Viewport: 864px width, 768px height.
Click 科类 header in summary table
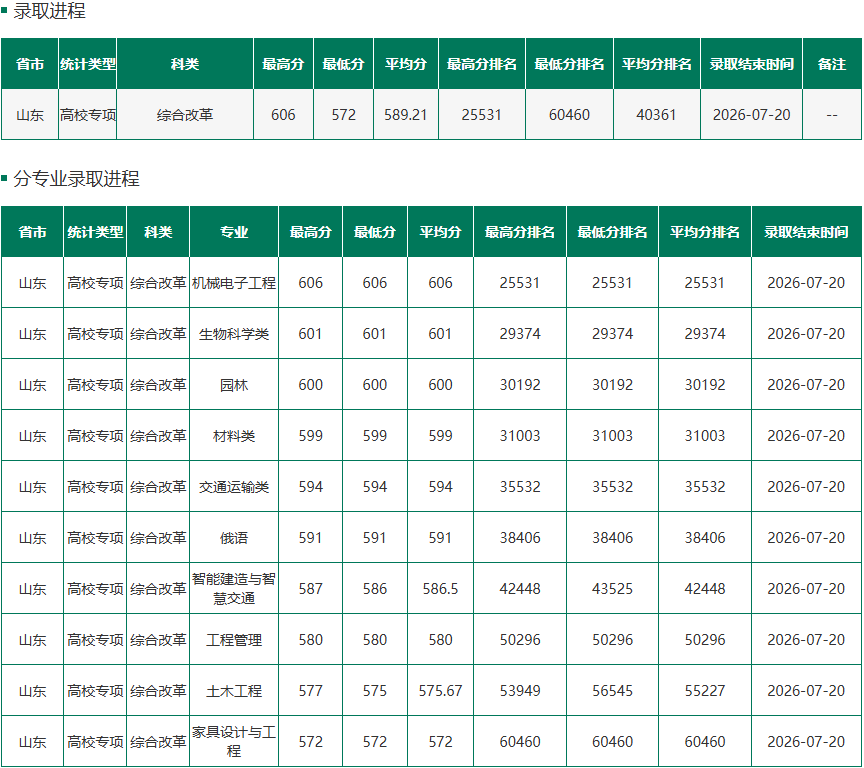point(185,64)
